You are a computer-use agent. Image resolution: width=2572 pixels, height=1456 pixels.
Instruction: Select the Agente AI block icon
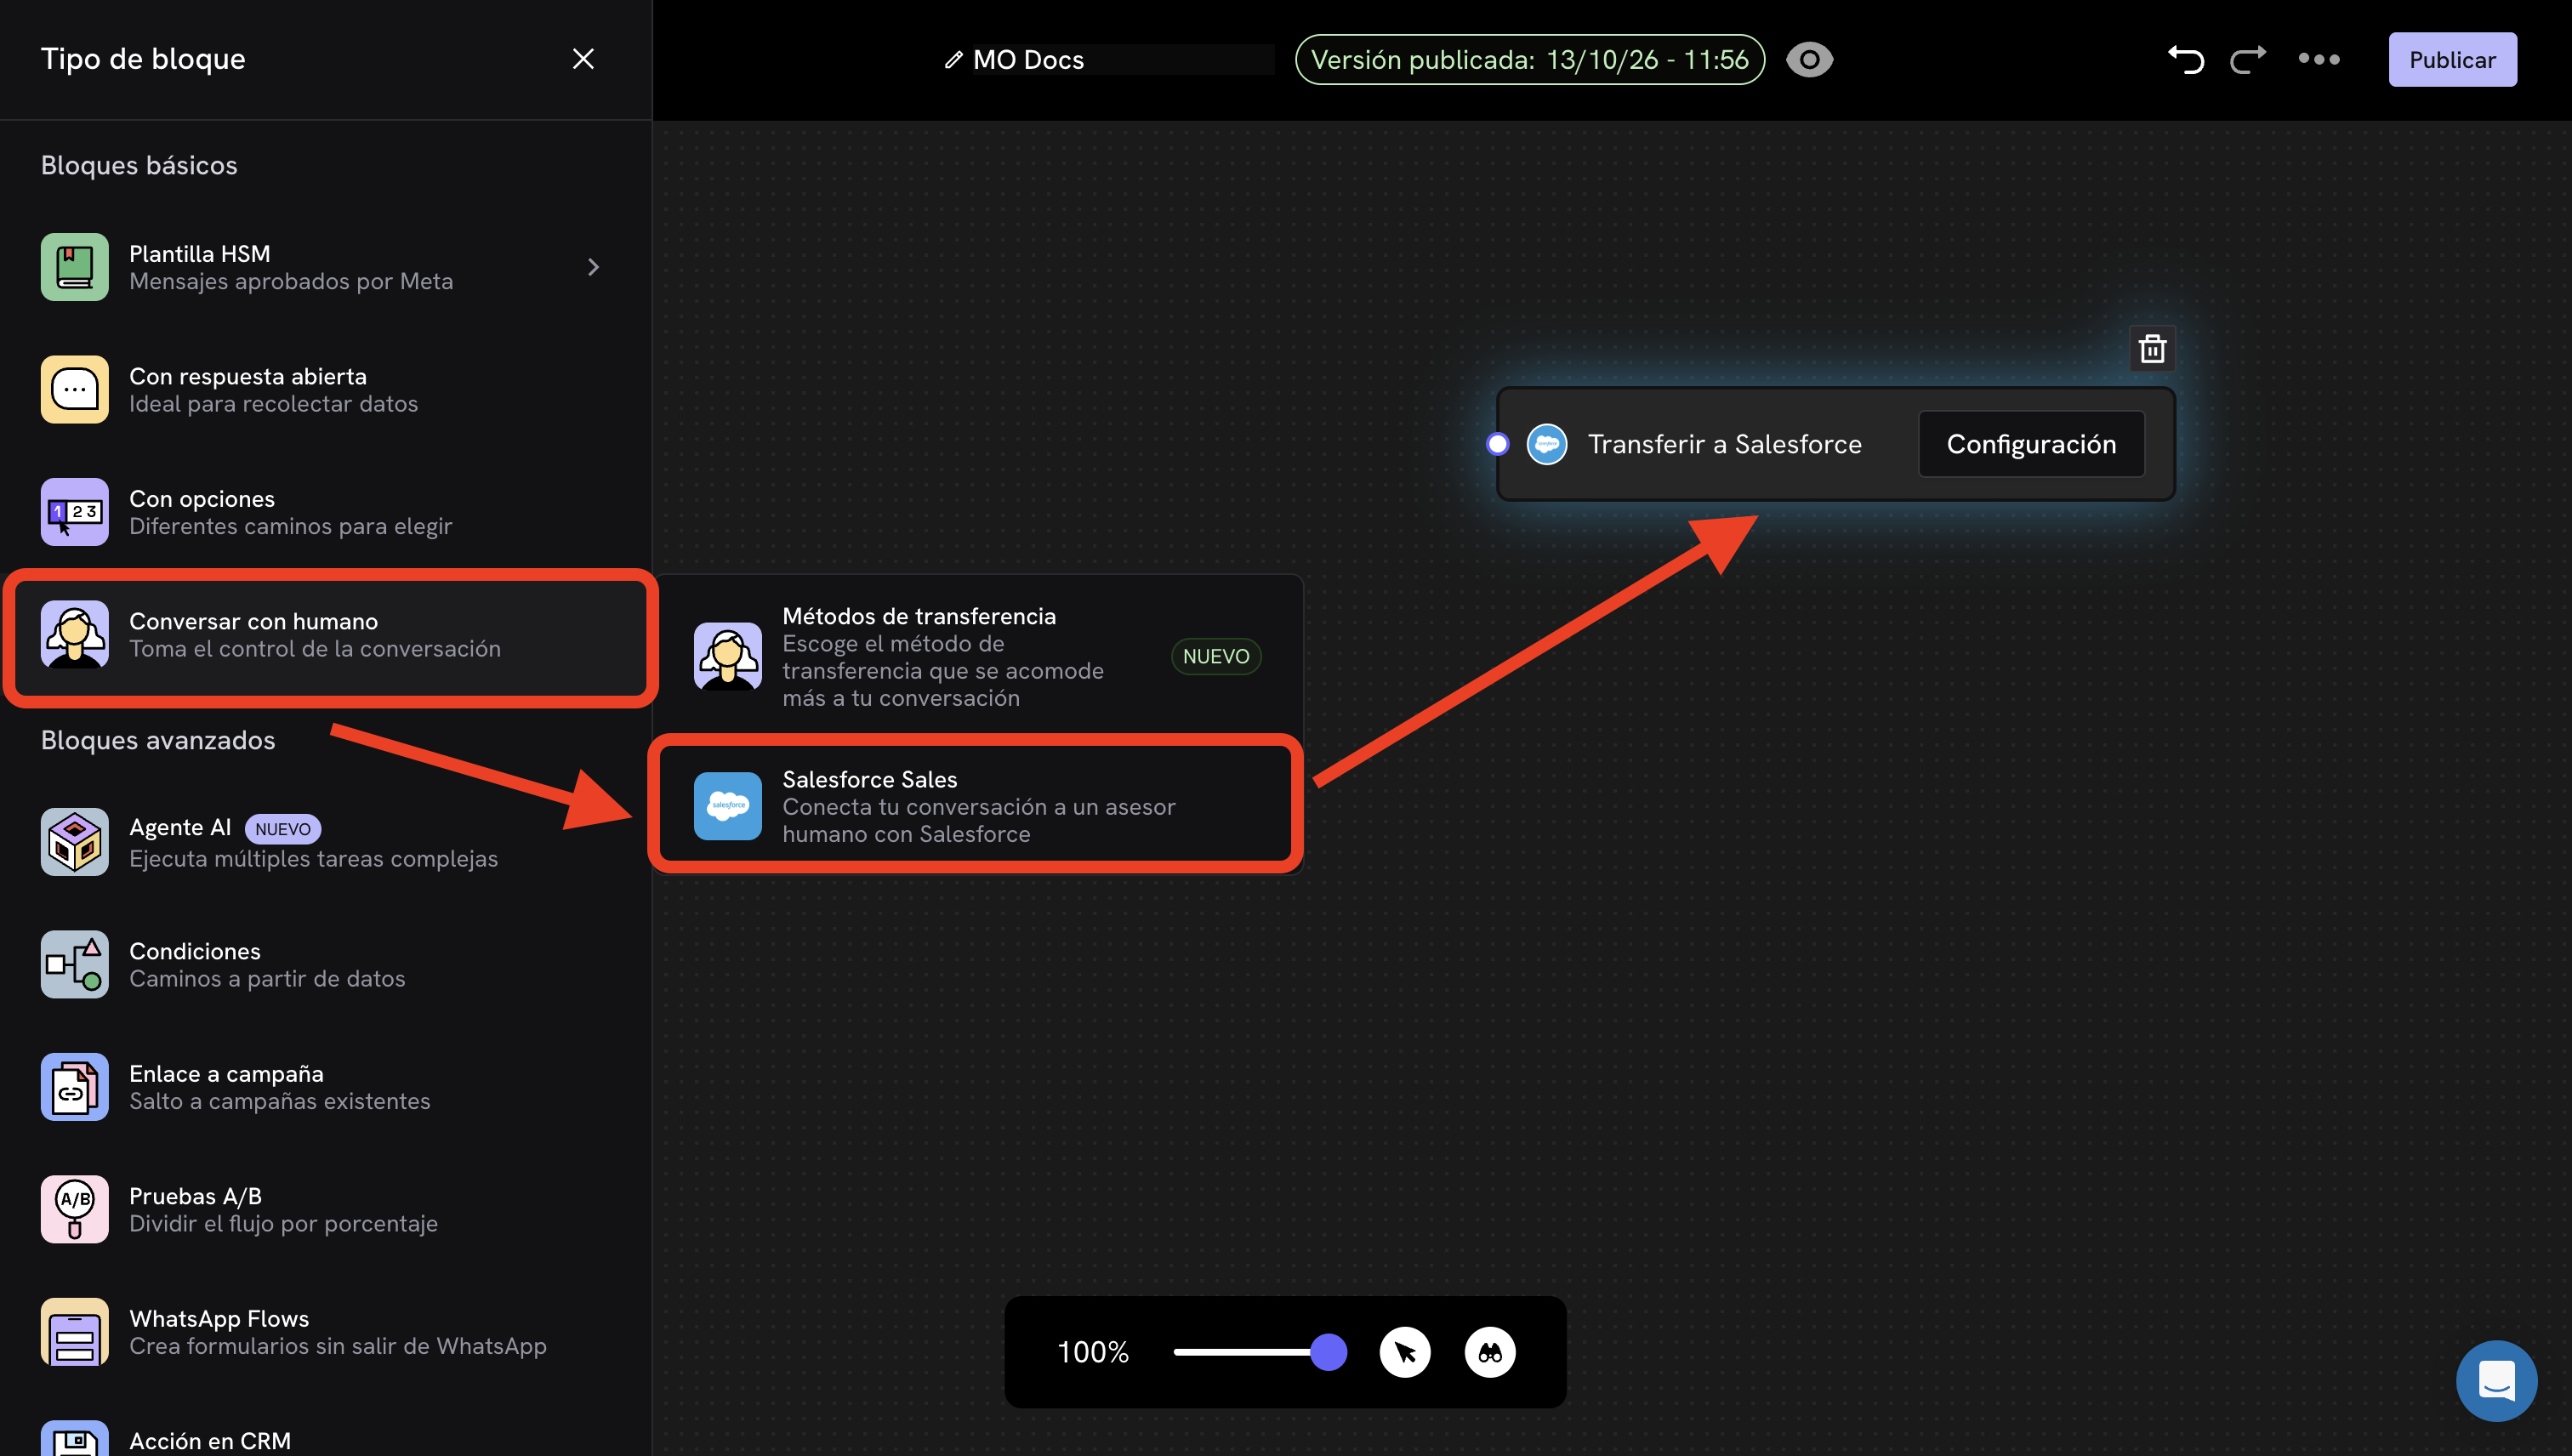(75, 842)
